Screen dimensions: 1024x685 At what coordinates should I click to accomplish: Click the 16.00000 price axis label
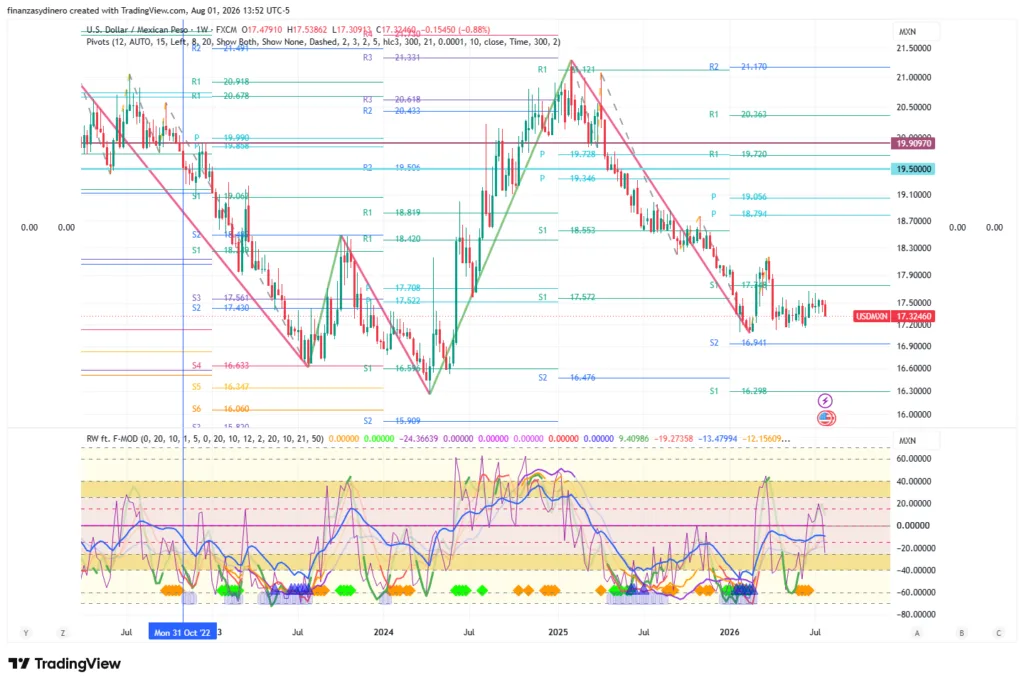point(914,415)
